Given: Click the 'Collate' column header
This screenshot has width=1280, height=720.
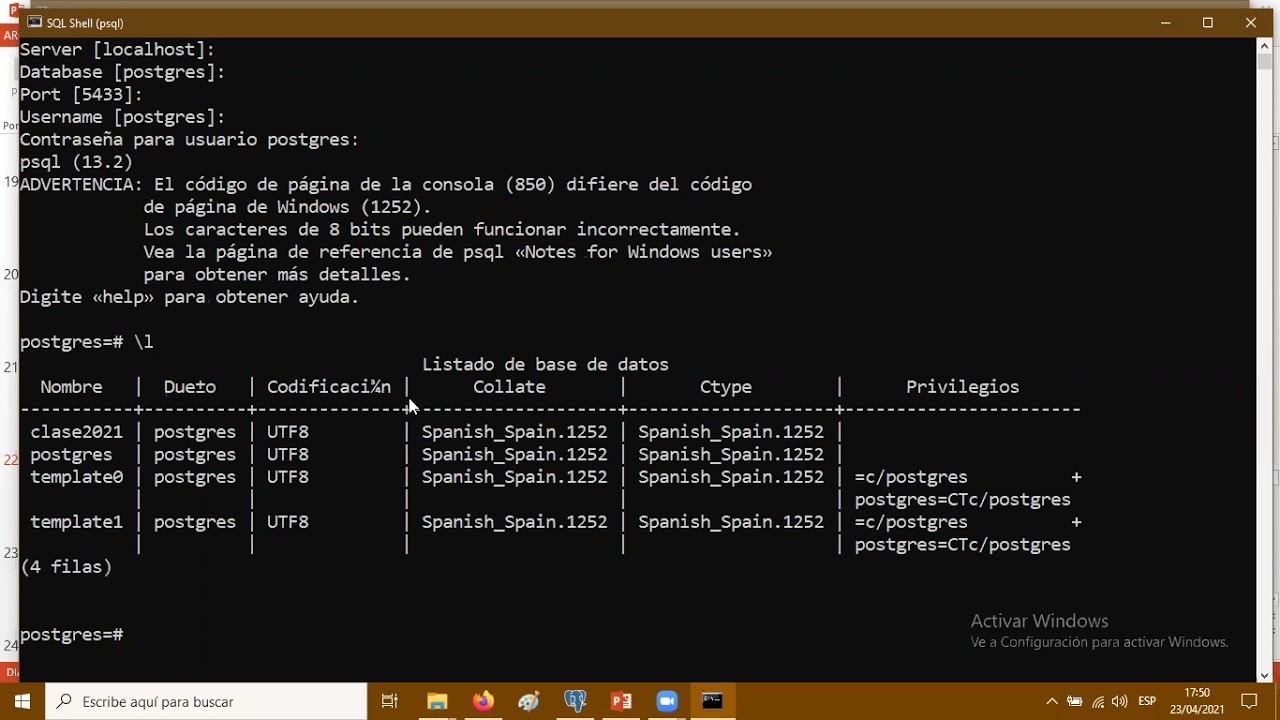Looking at the screenshot, I should point(510,387).
